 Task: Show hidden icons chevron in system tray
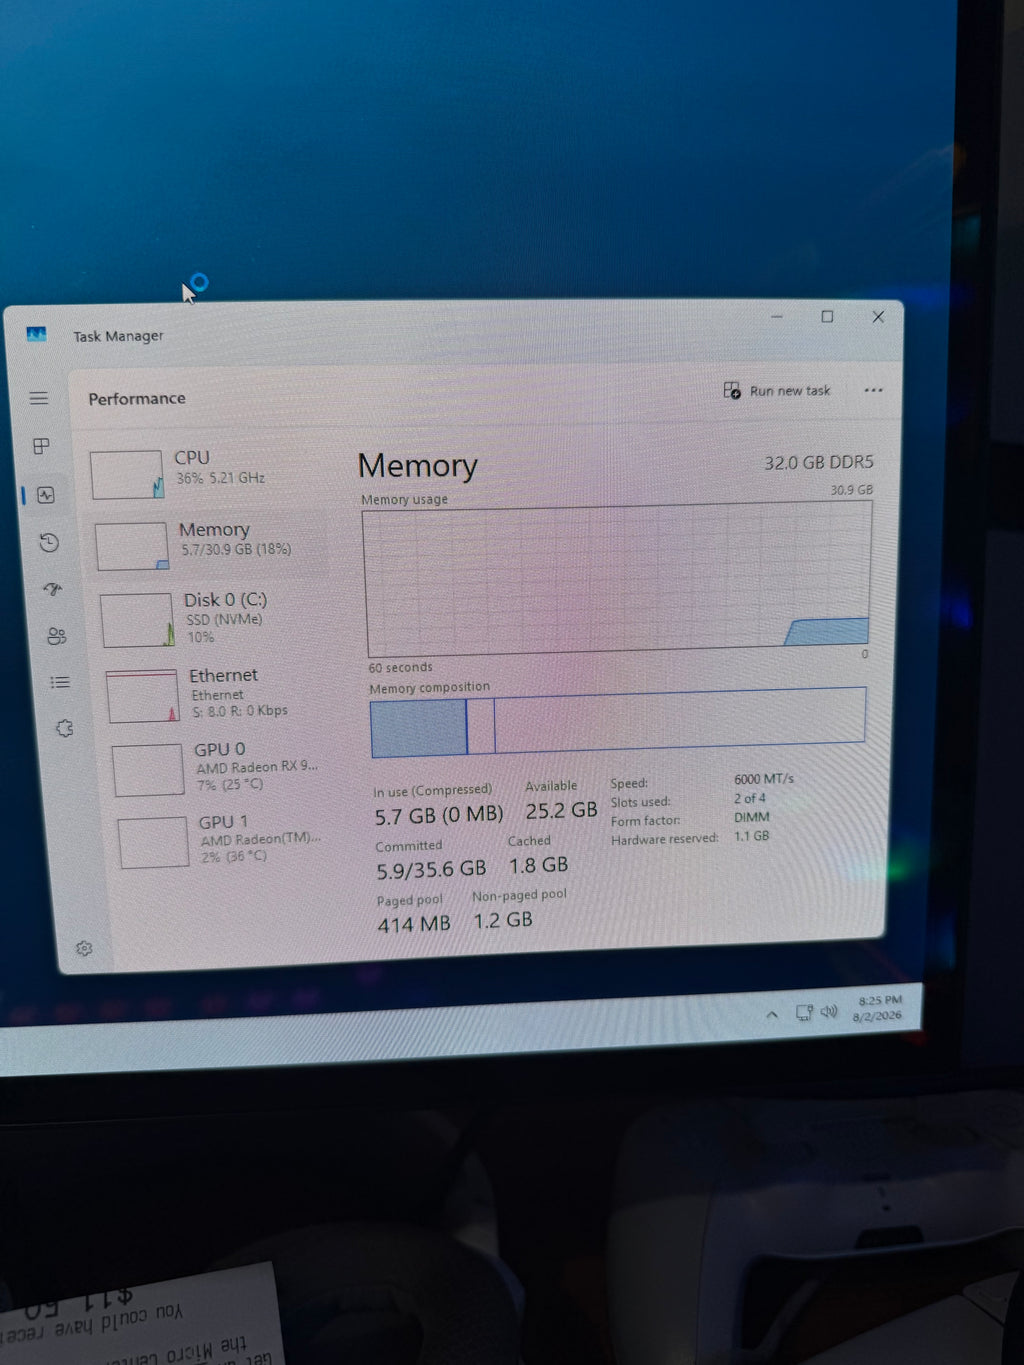coord(772,1014)
